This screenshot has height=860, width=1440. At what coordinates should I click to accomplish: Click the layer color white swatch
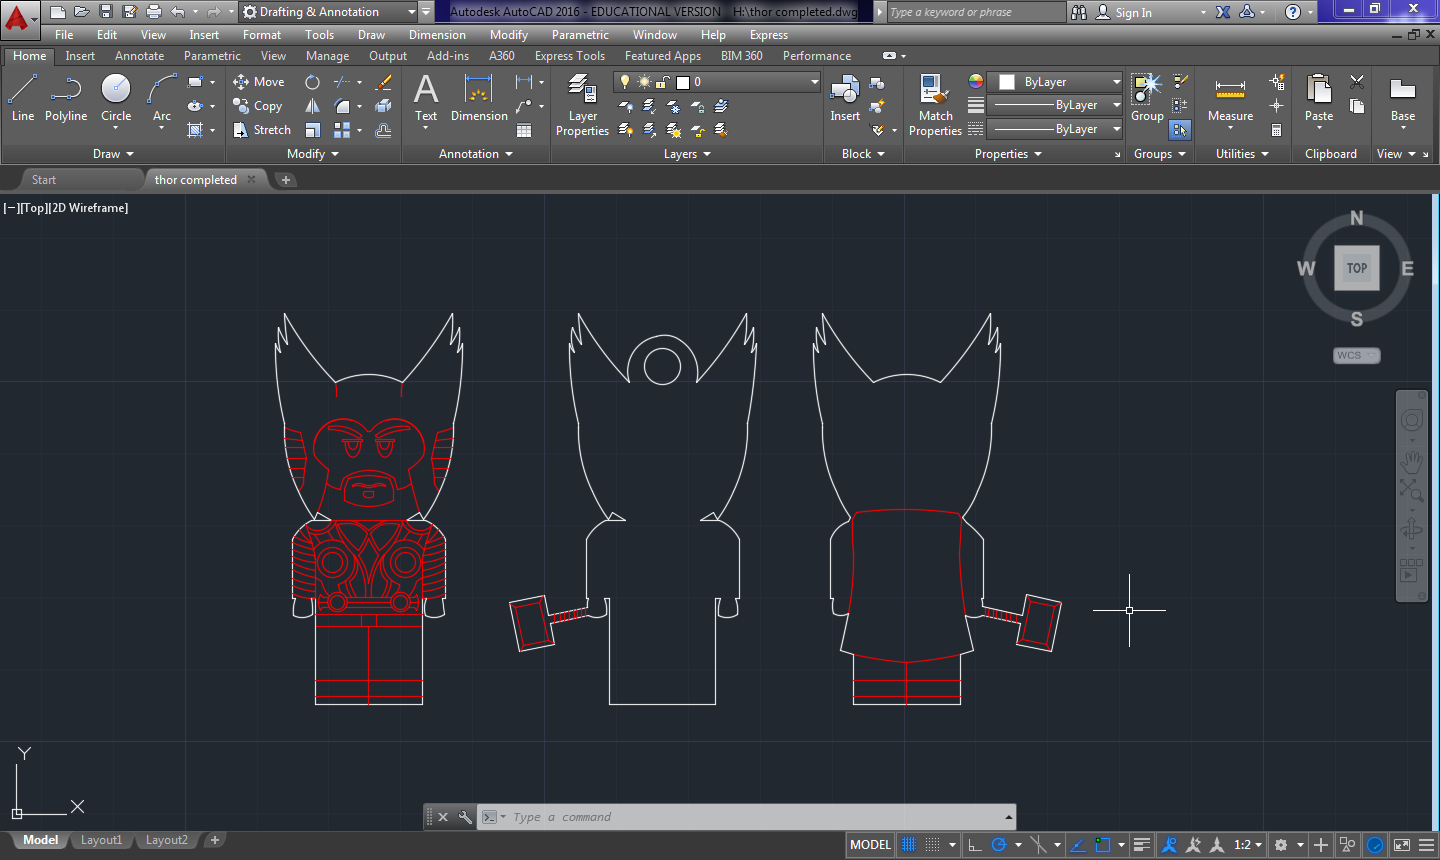[683, 82]
